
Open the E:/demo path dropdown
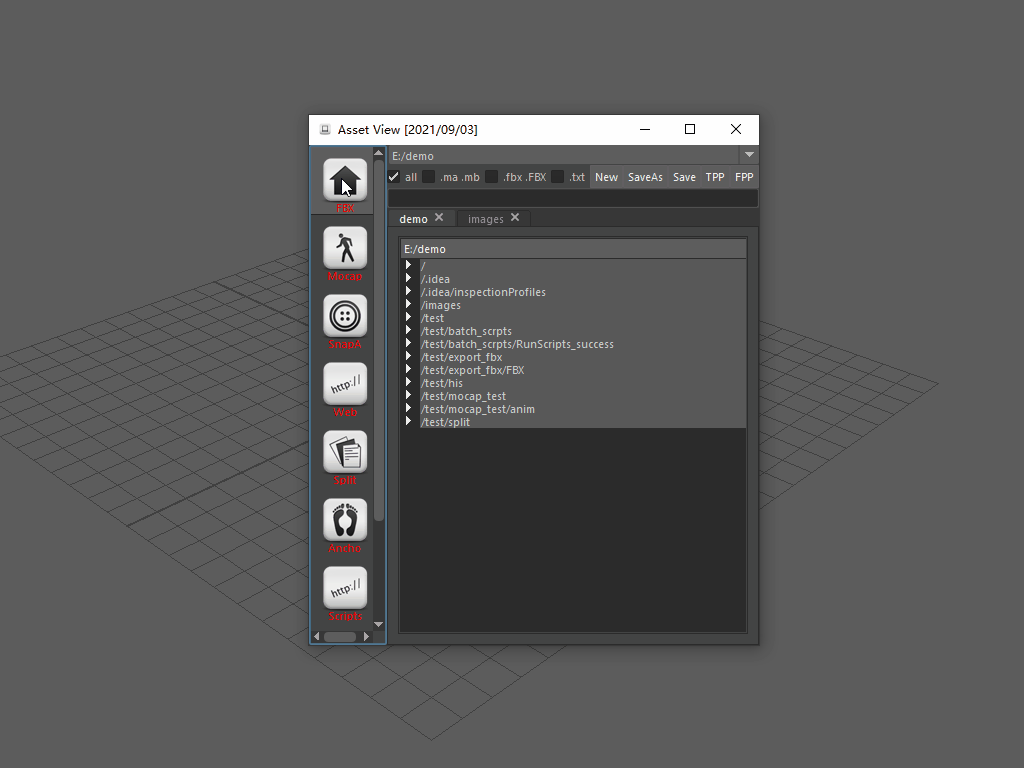point(749,155)
